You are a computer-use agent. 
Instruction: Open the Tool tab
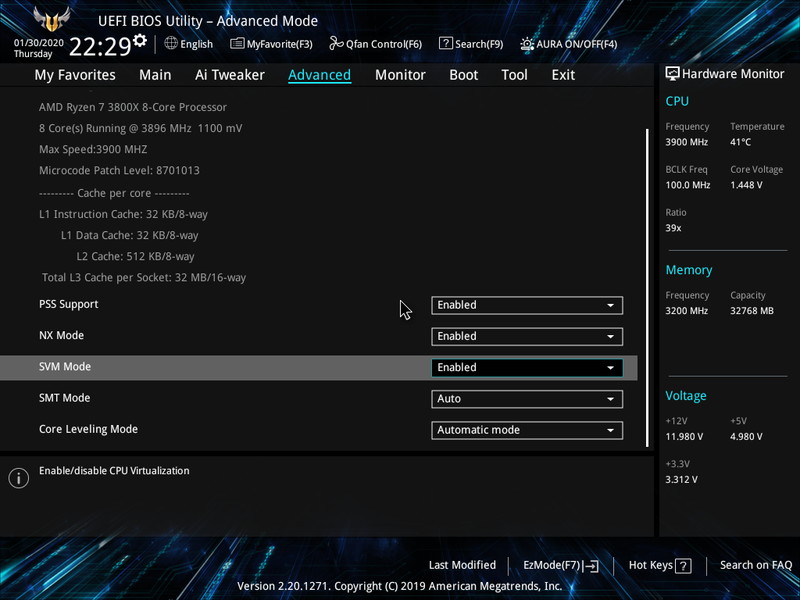pos(514,75)
